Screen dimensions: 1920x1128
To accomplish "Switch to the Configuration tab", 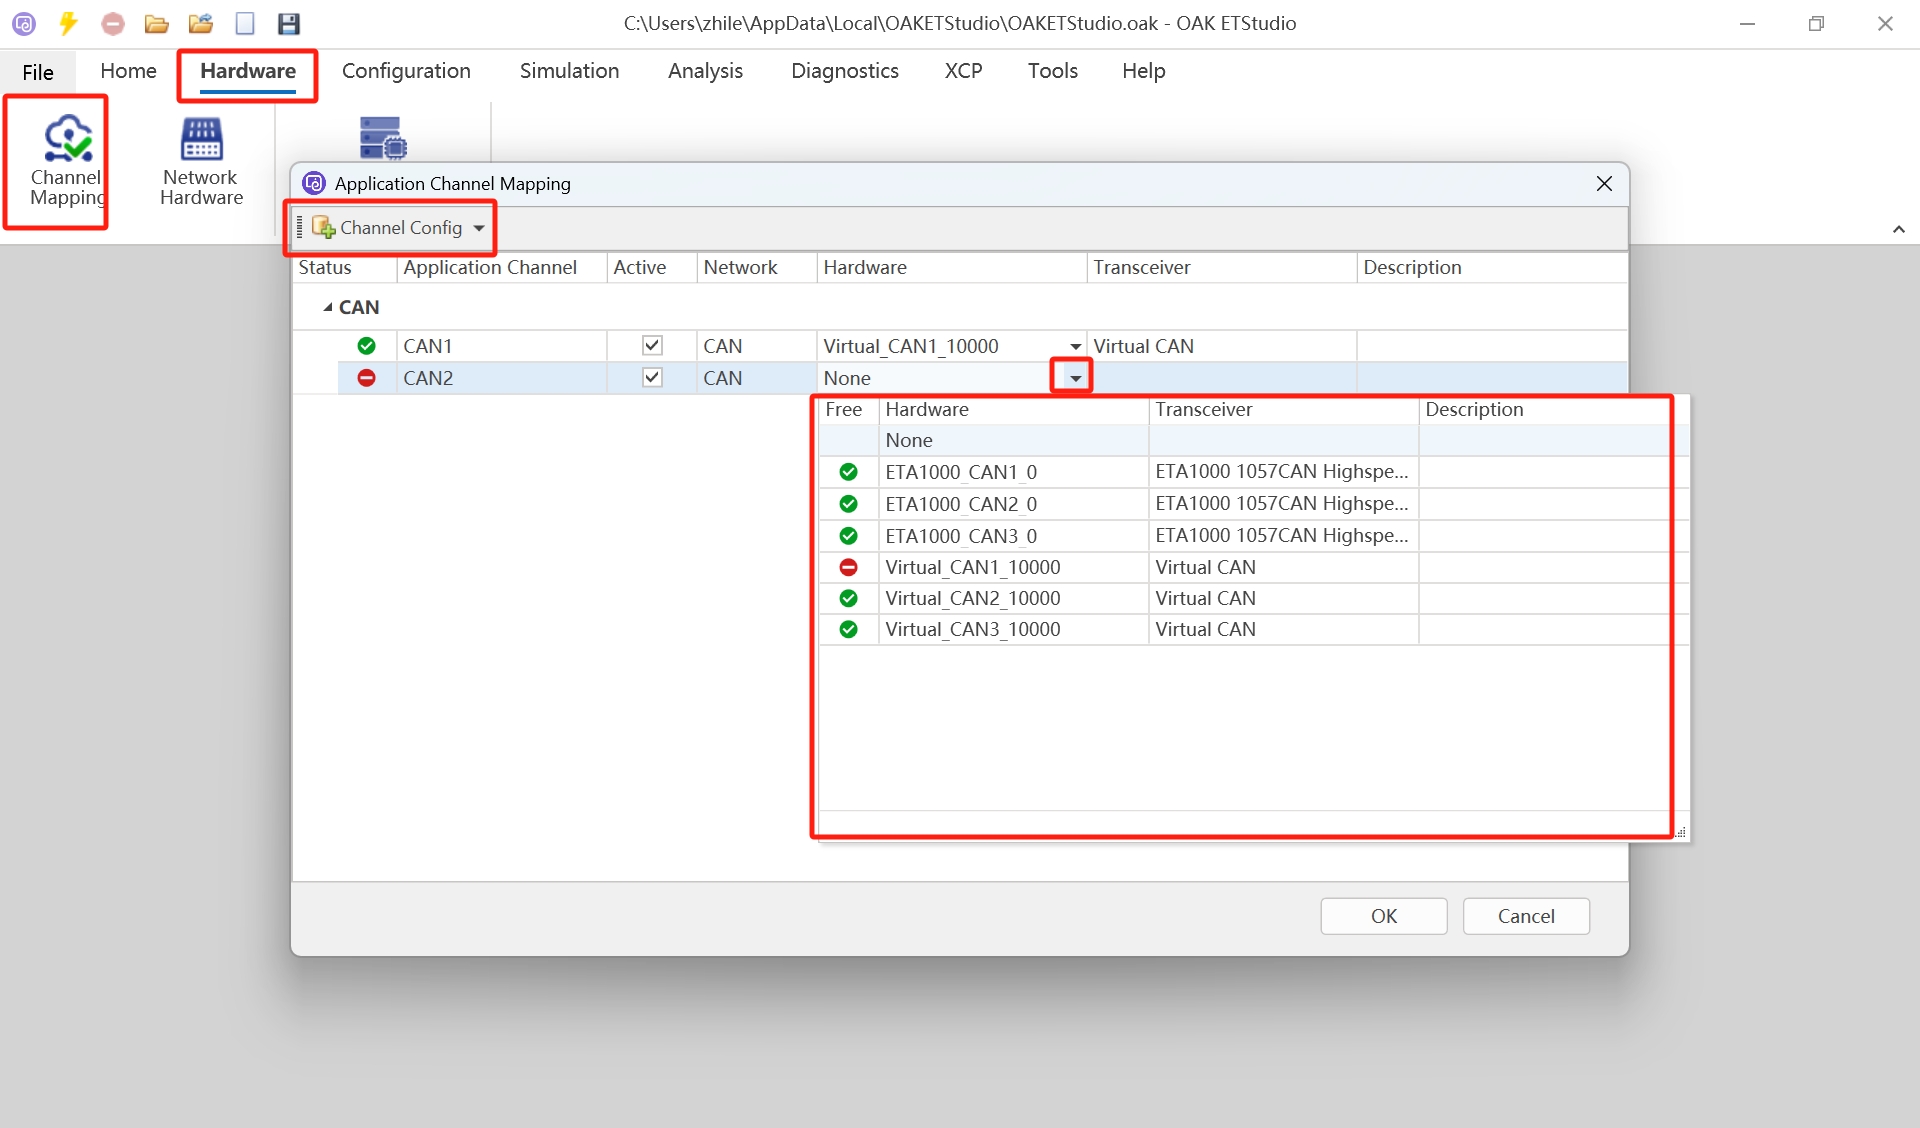I will click(x=406, y=71).
